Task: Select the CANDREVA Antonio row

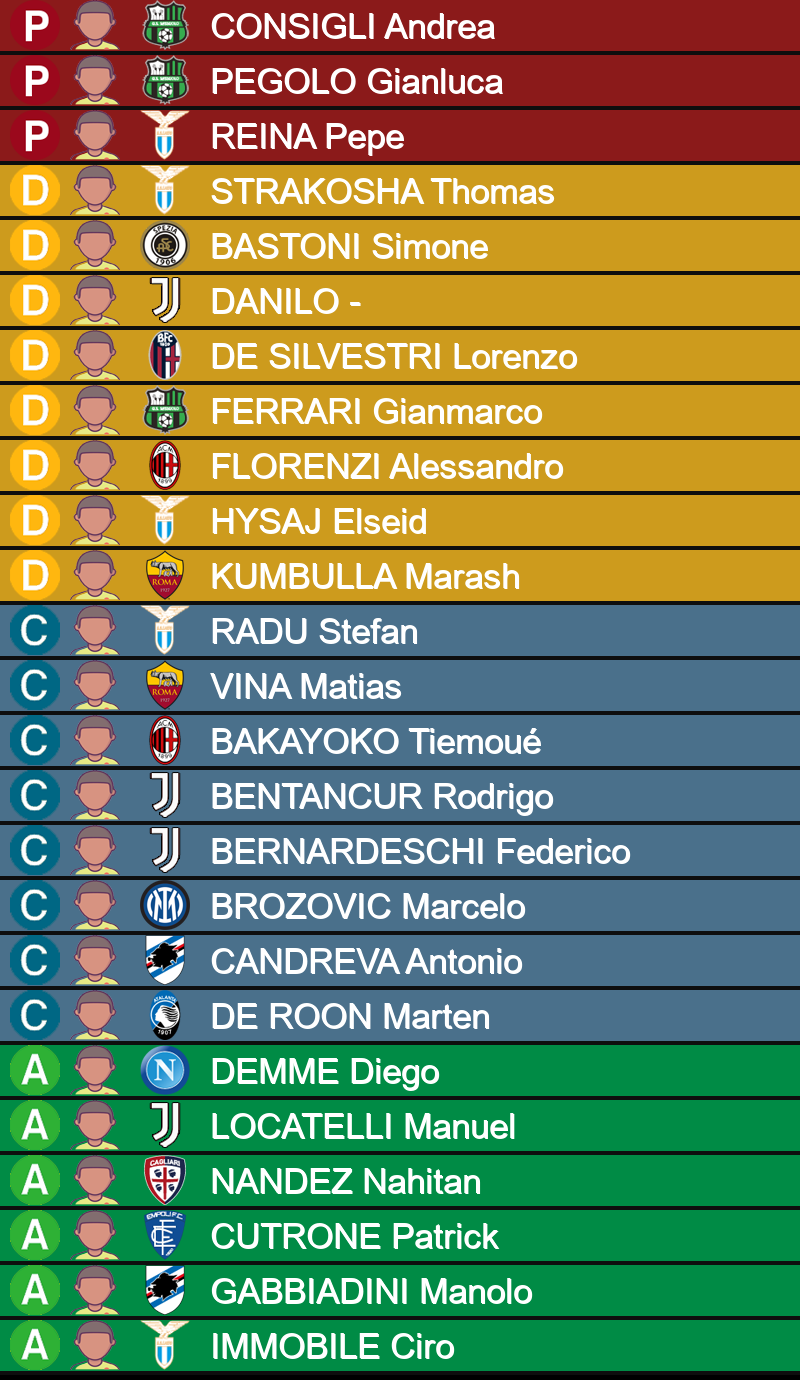Action: pyautogui.click(x=400, y=961)
